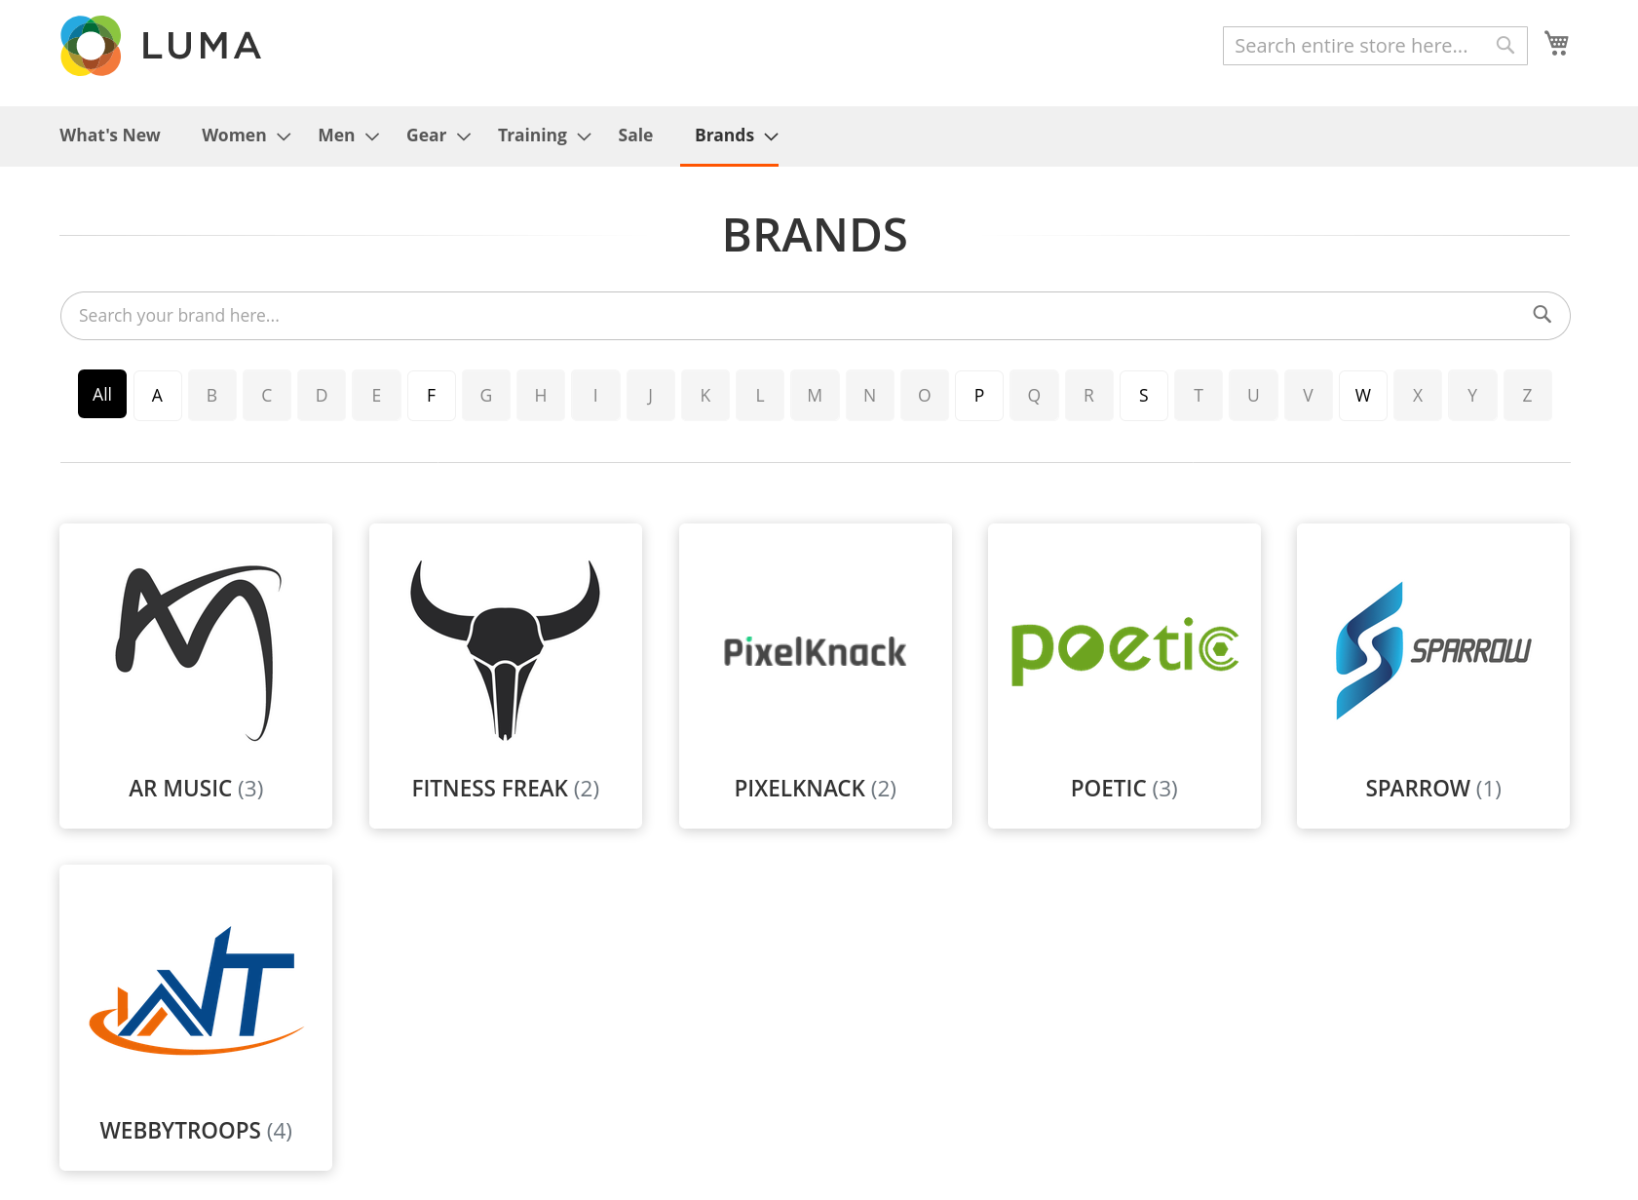Open the PIXELKNACK (2) link
The width and height of the screenshot is (1638, 1200).
815,788
